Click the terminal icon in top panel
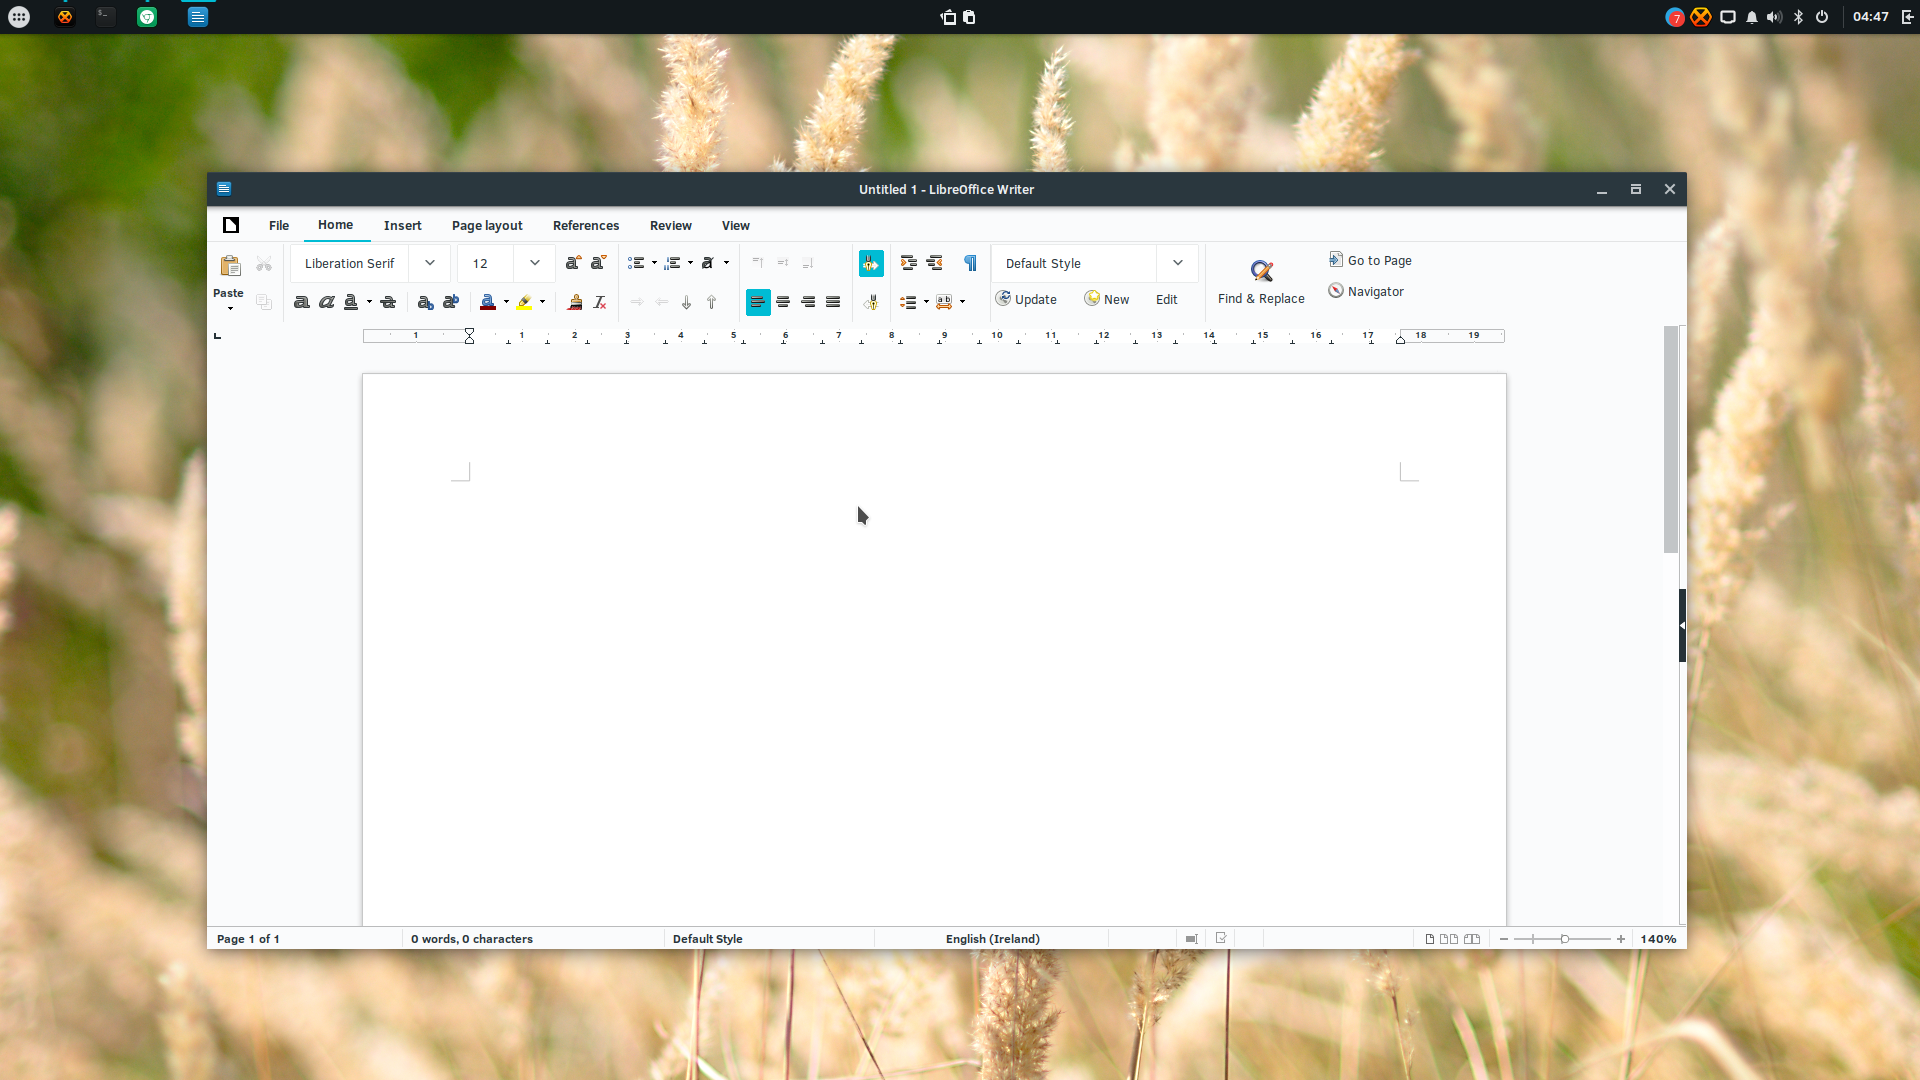This screenshot has height=1080, width=1920. click(x=105, y=16)
